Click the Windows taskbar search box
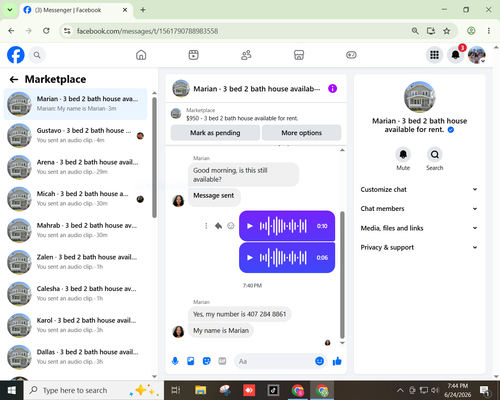 pyautogui.click(x=93, y=390)
